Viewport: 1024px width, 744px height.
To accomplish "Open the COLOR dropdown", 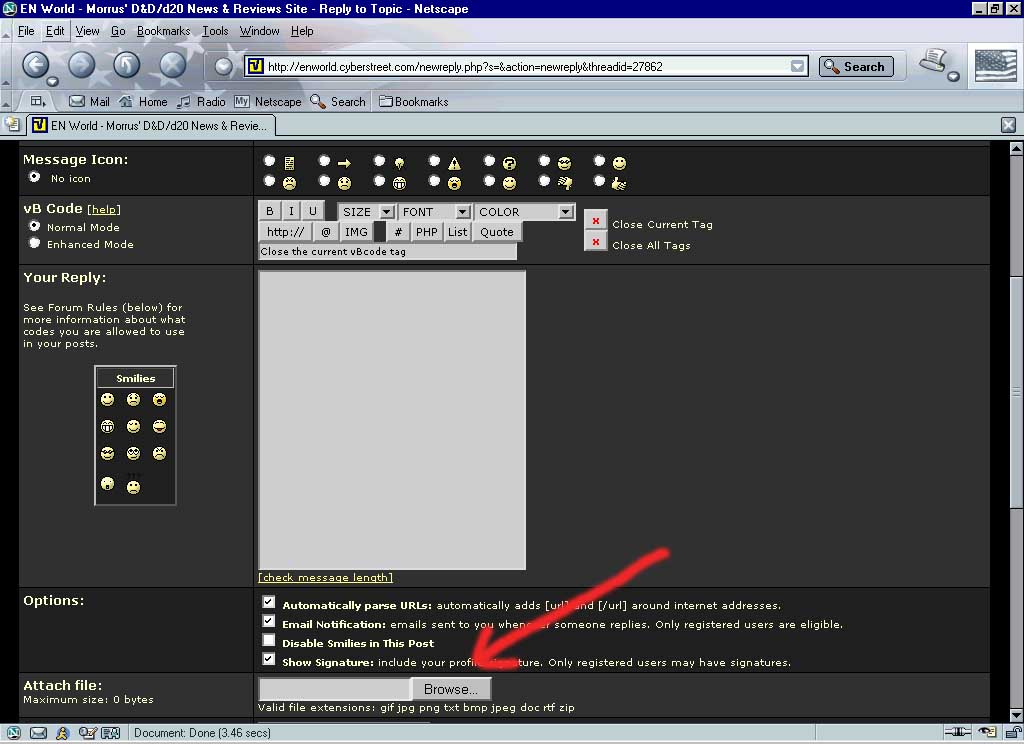I will [x=524, y=212].
